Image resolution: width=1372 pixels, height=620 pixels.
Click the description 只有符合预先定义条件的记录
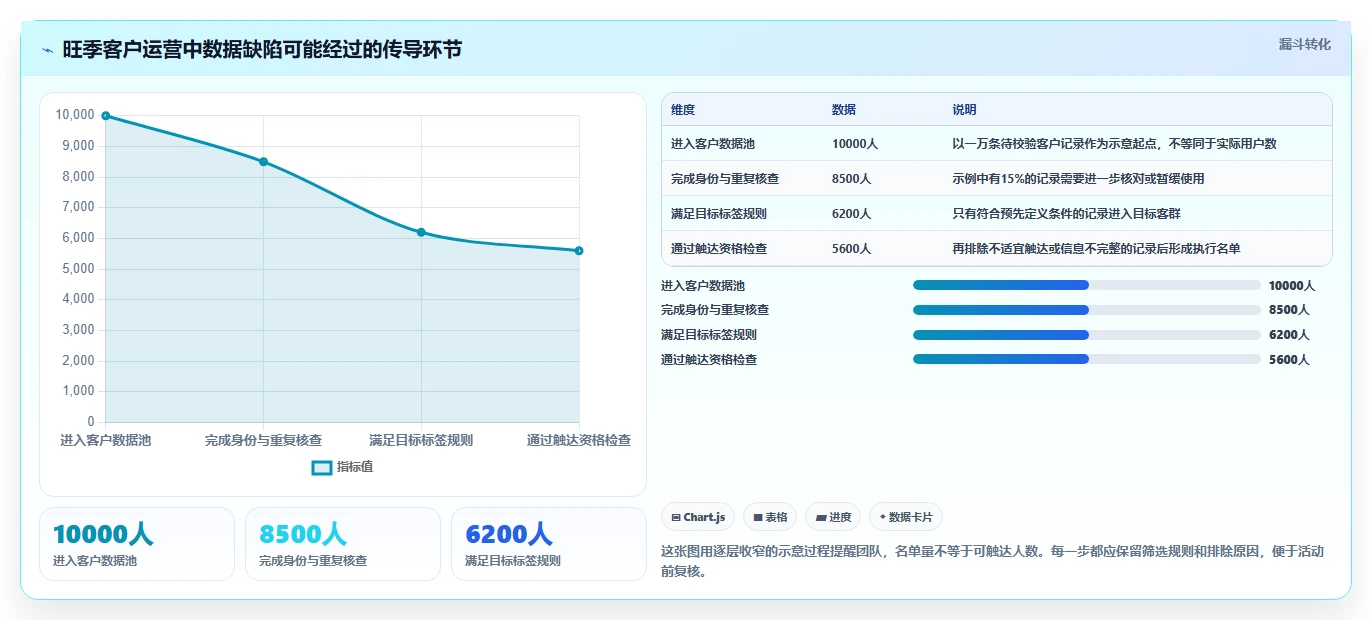pos(1066,214)
